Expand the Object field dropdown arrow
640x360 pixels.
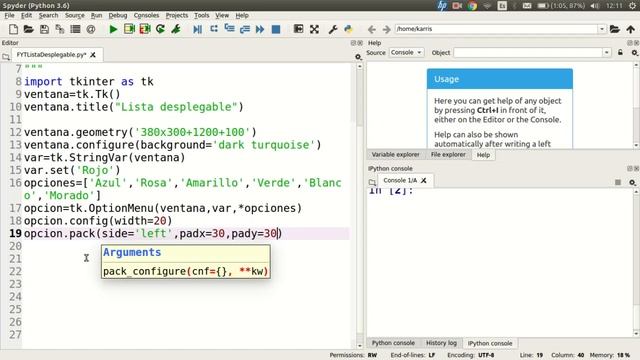[607, 53]
